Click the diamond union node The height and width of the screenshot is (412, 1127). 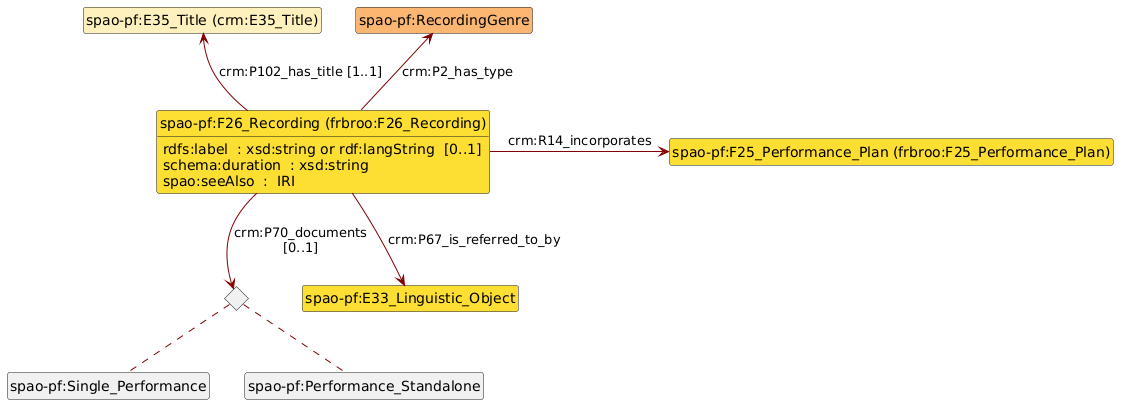[x=236, y=298]
